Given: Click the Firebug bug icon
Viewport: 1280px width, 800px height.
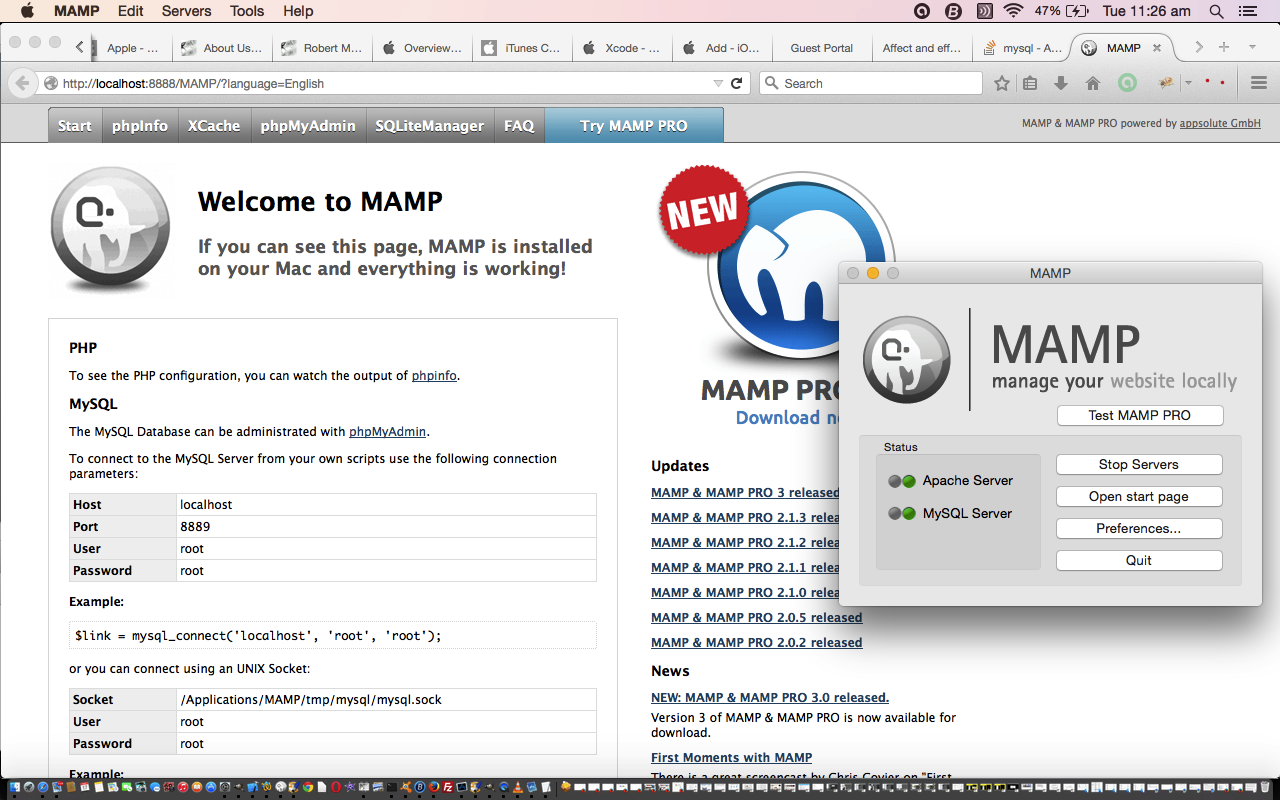Looking at the screenshot, I should pyautogui.click(x=1166, y=83).
